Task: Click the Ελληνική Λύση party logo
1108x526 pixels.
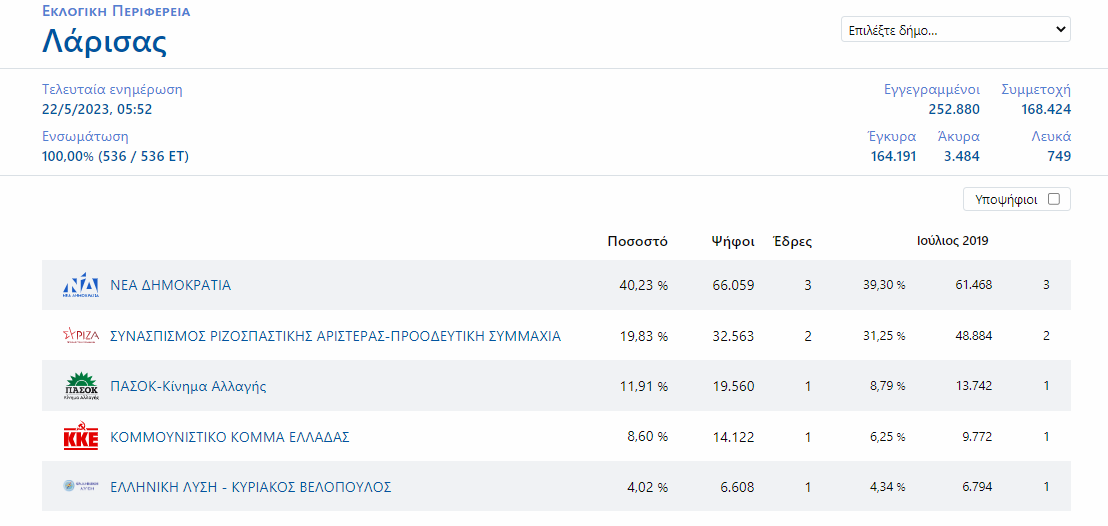Action: 81,487
